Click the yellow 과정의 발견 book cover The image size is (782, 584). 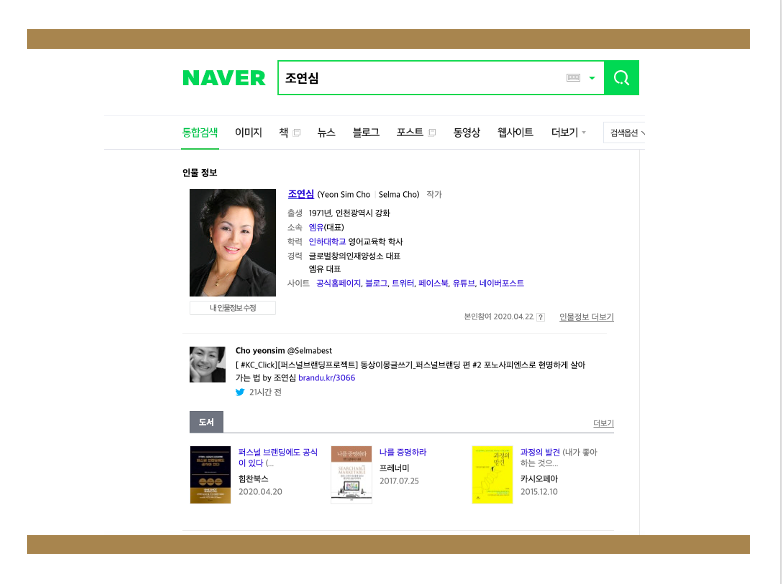point(492,475)
